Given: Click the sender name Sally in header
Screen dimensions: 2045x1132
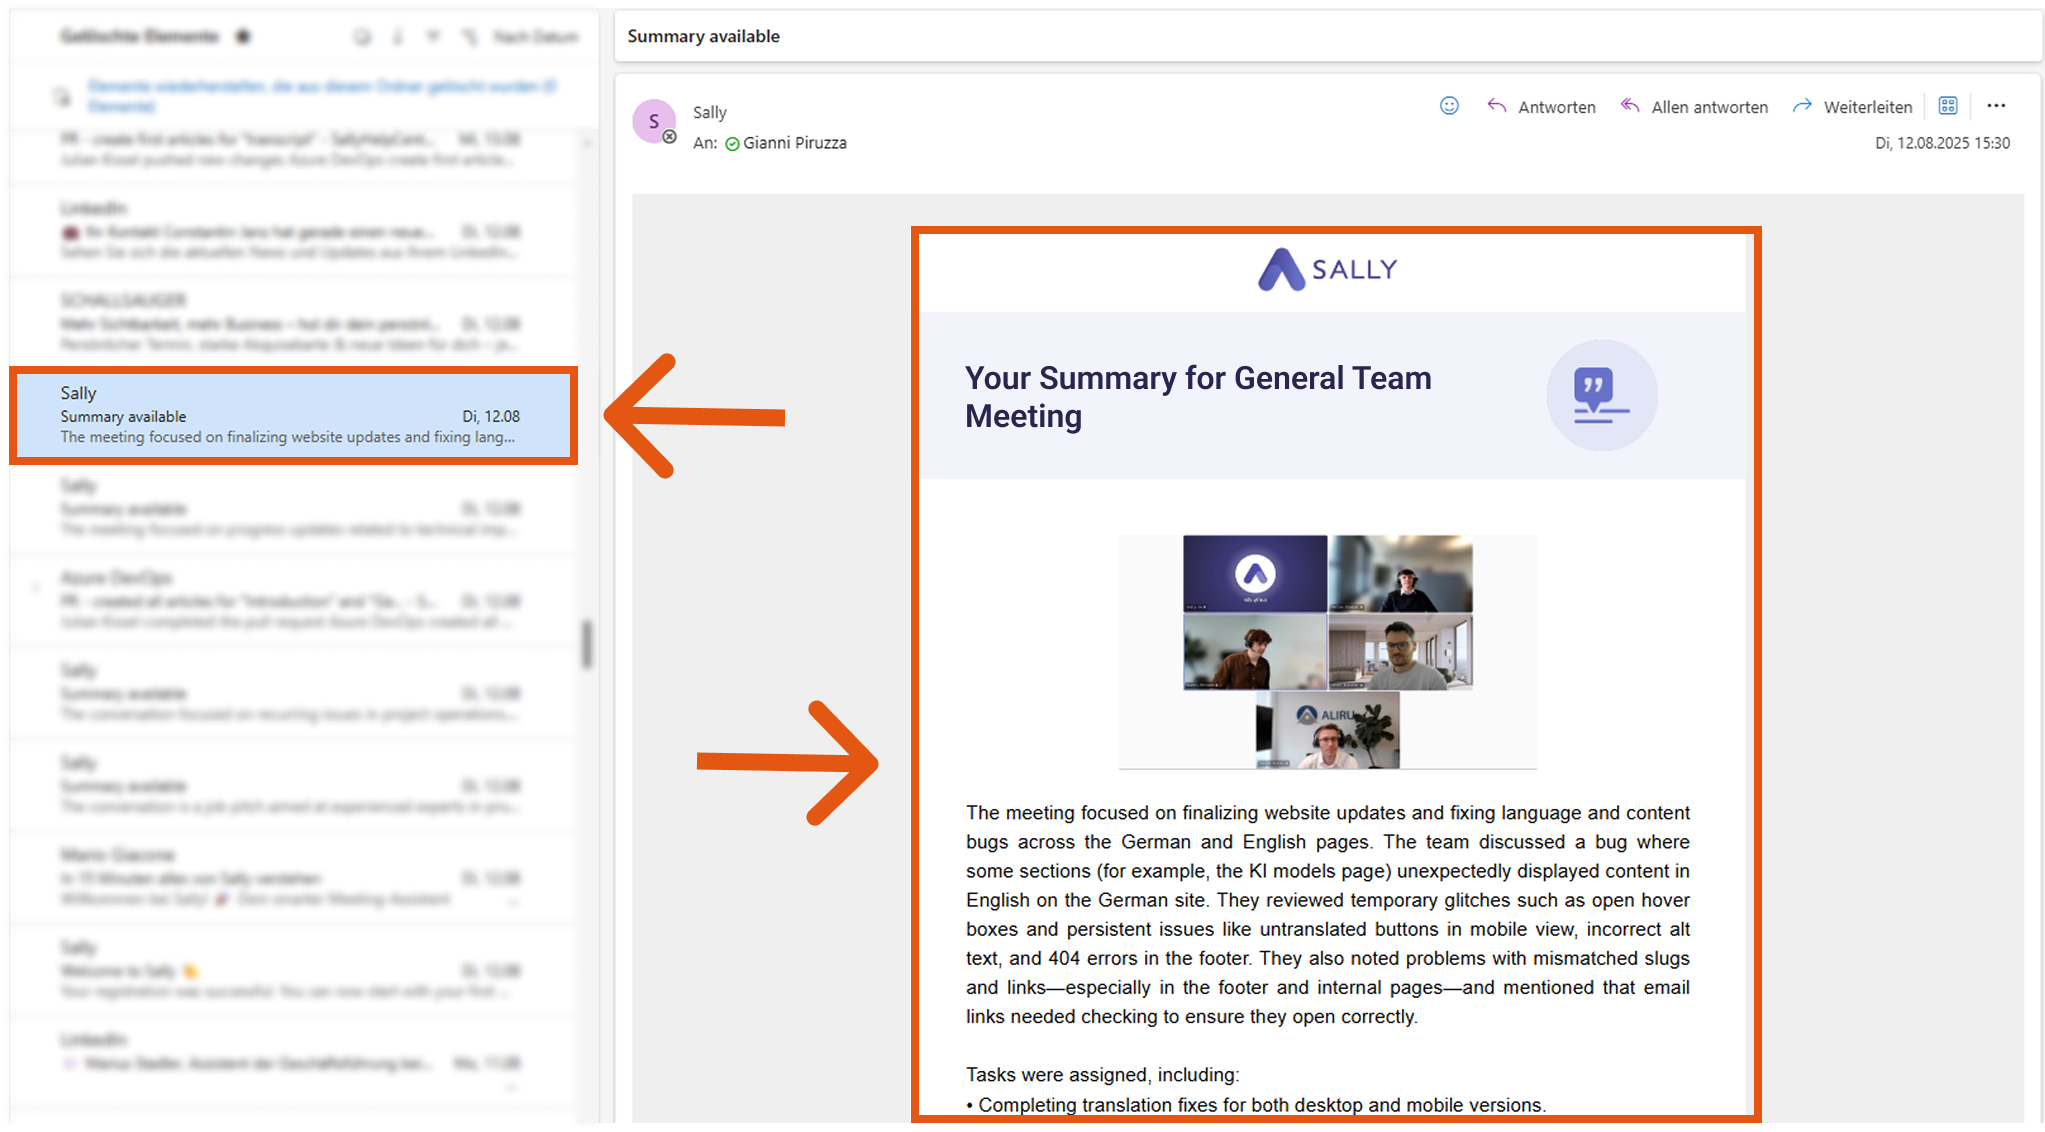Looking at the screenshot, I should pos(710,113).
